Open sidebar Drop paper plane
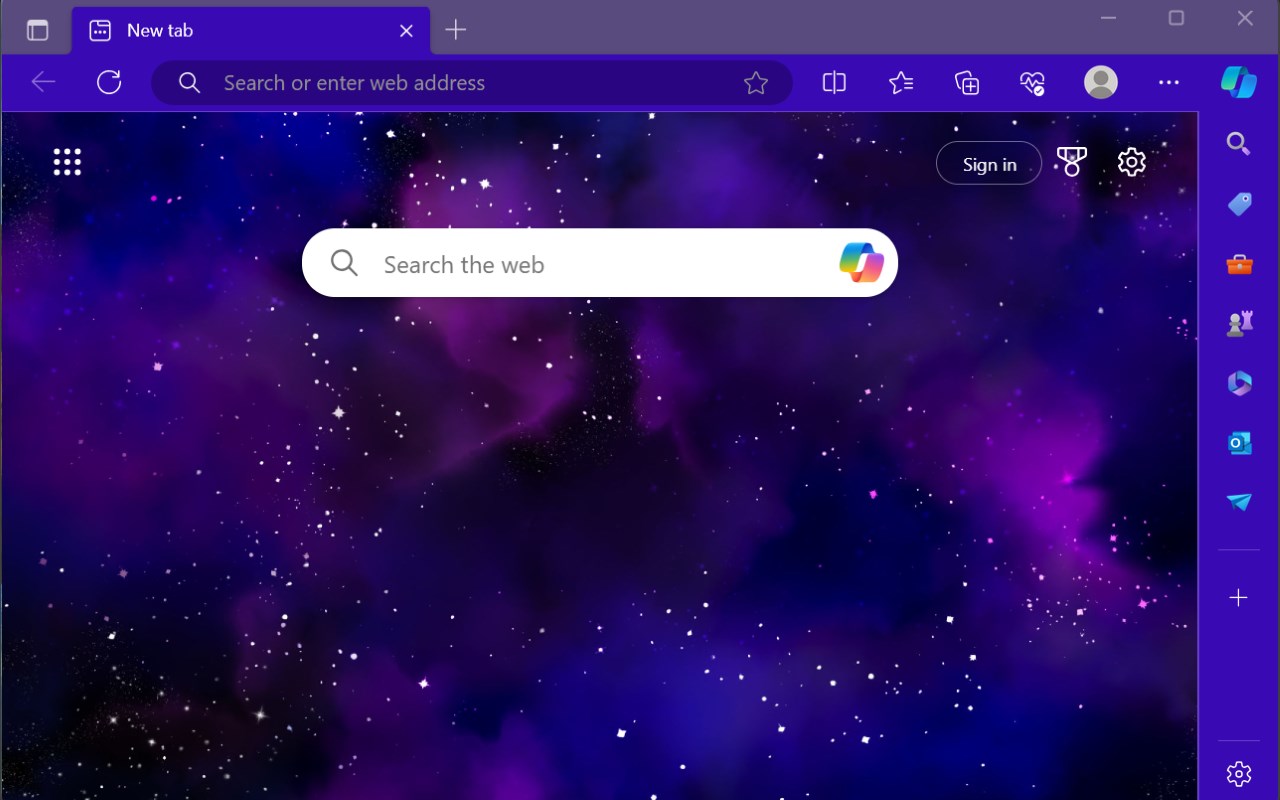 tap(1239, 502)
